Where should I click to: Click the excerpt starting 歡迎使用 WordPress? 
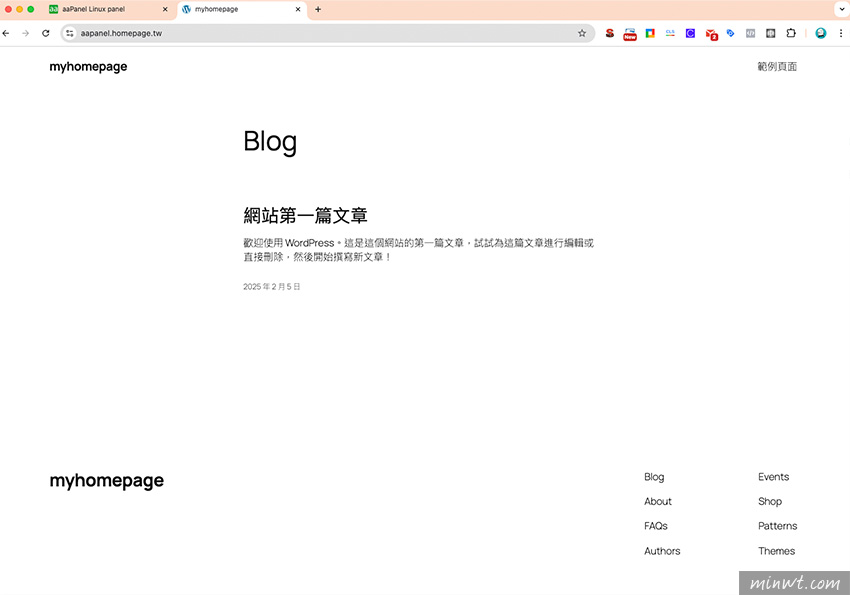[418, 250]
